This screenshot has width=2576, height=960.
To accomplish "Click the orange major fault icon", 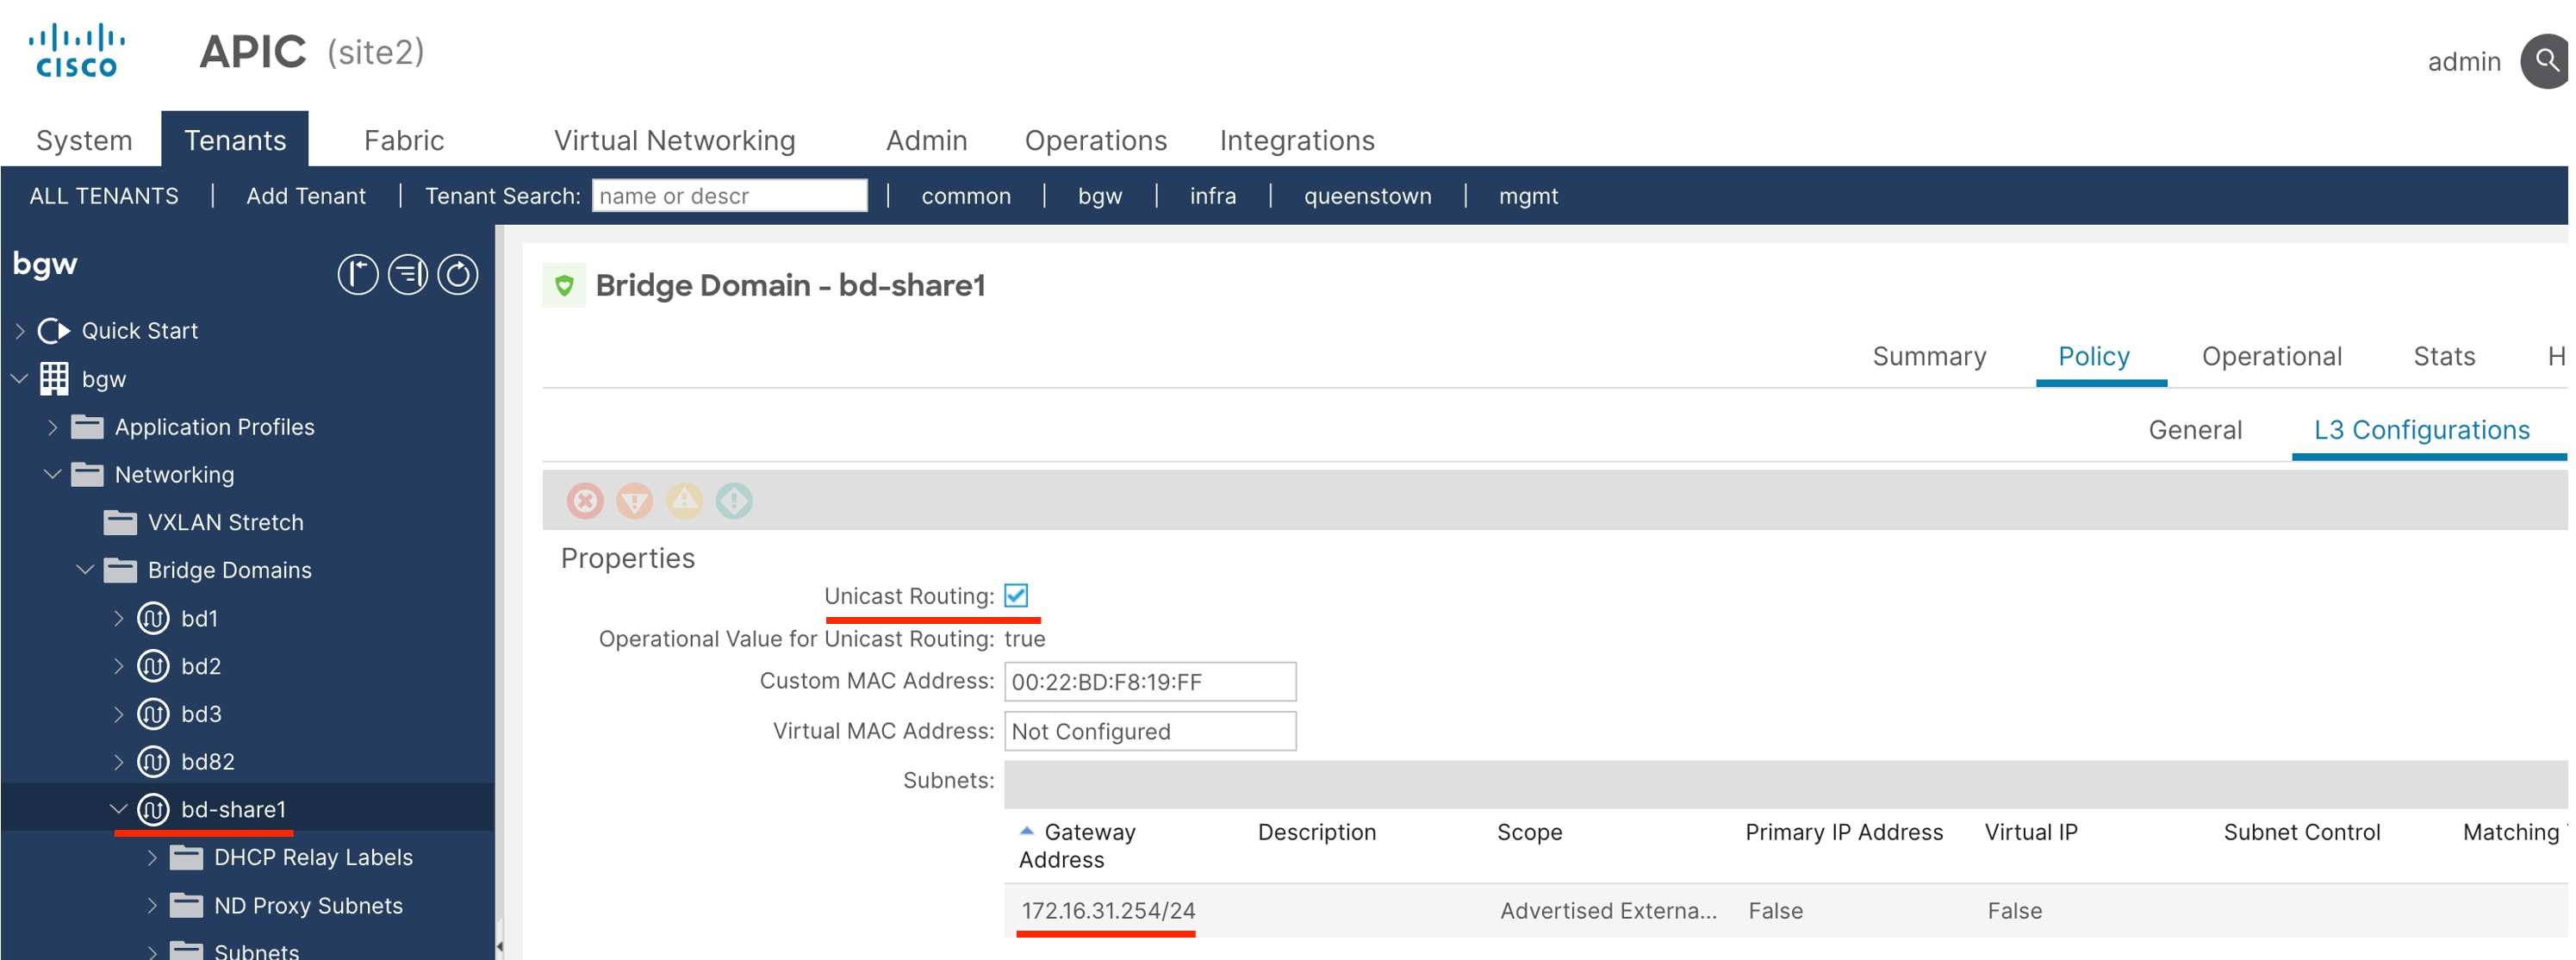I will coord(634,501).
